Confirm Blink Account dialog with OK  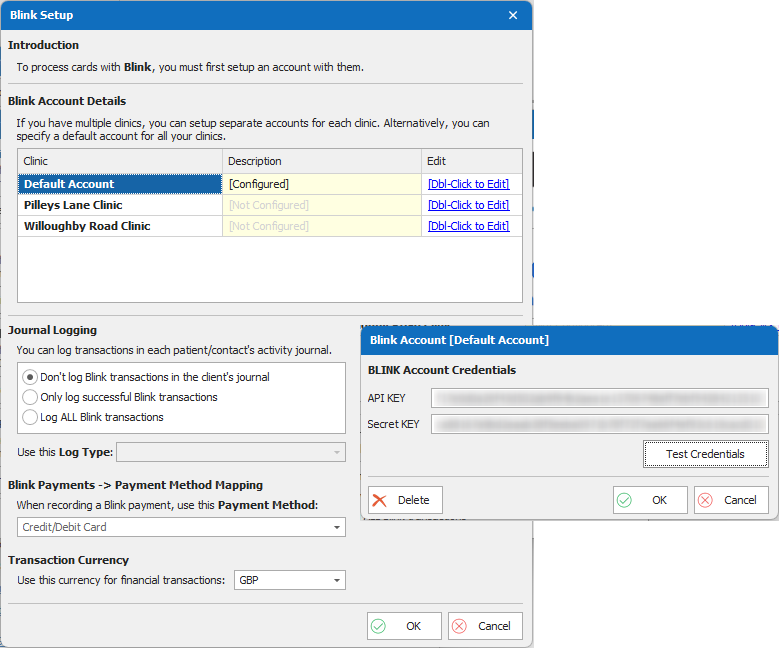point(650,500)
